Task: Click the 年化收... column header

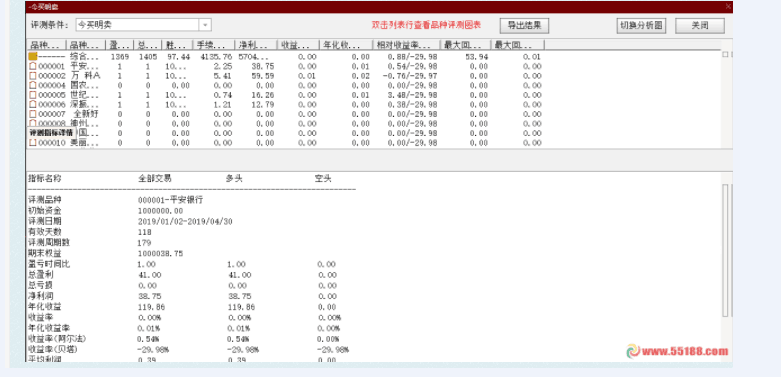Action: click(345, 45)
